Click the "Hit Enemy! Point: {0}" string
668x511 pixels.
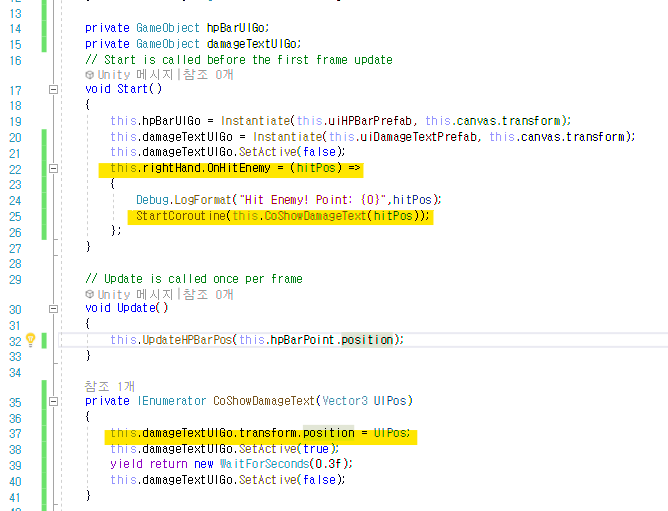313,199
